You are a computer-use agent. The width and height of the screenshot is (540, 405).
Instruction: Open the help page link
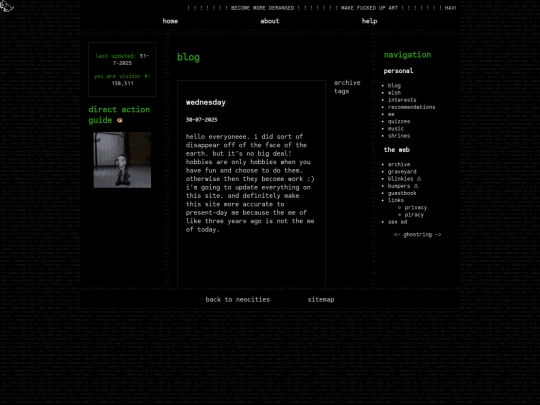point(369,21)
